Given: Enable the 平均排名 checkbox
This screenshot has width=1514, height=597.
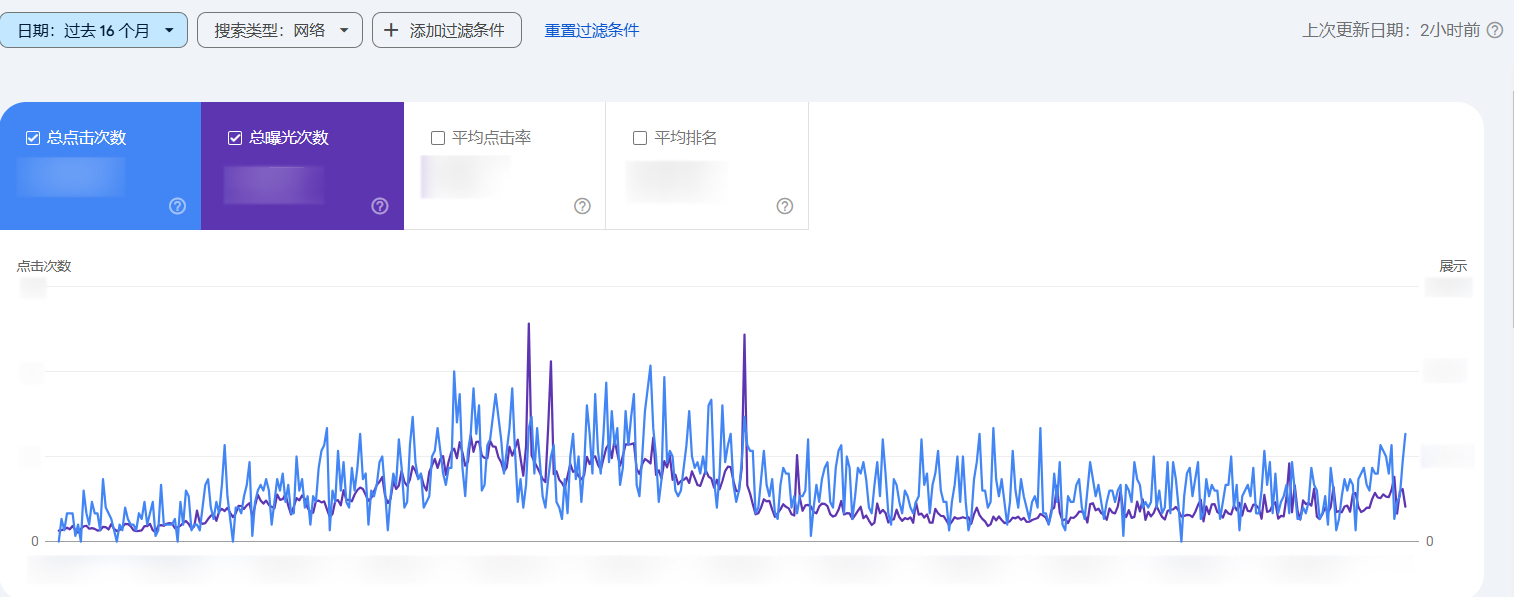Looking at the screenshot, I should (639, 137).
